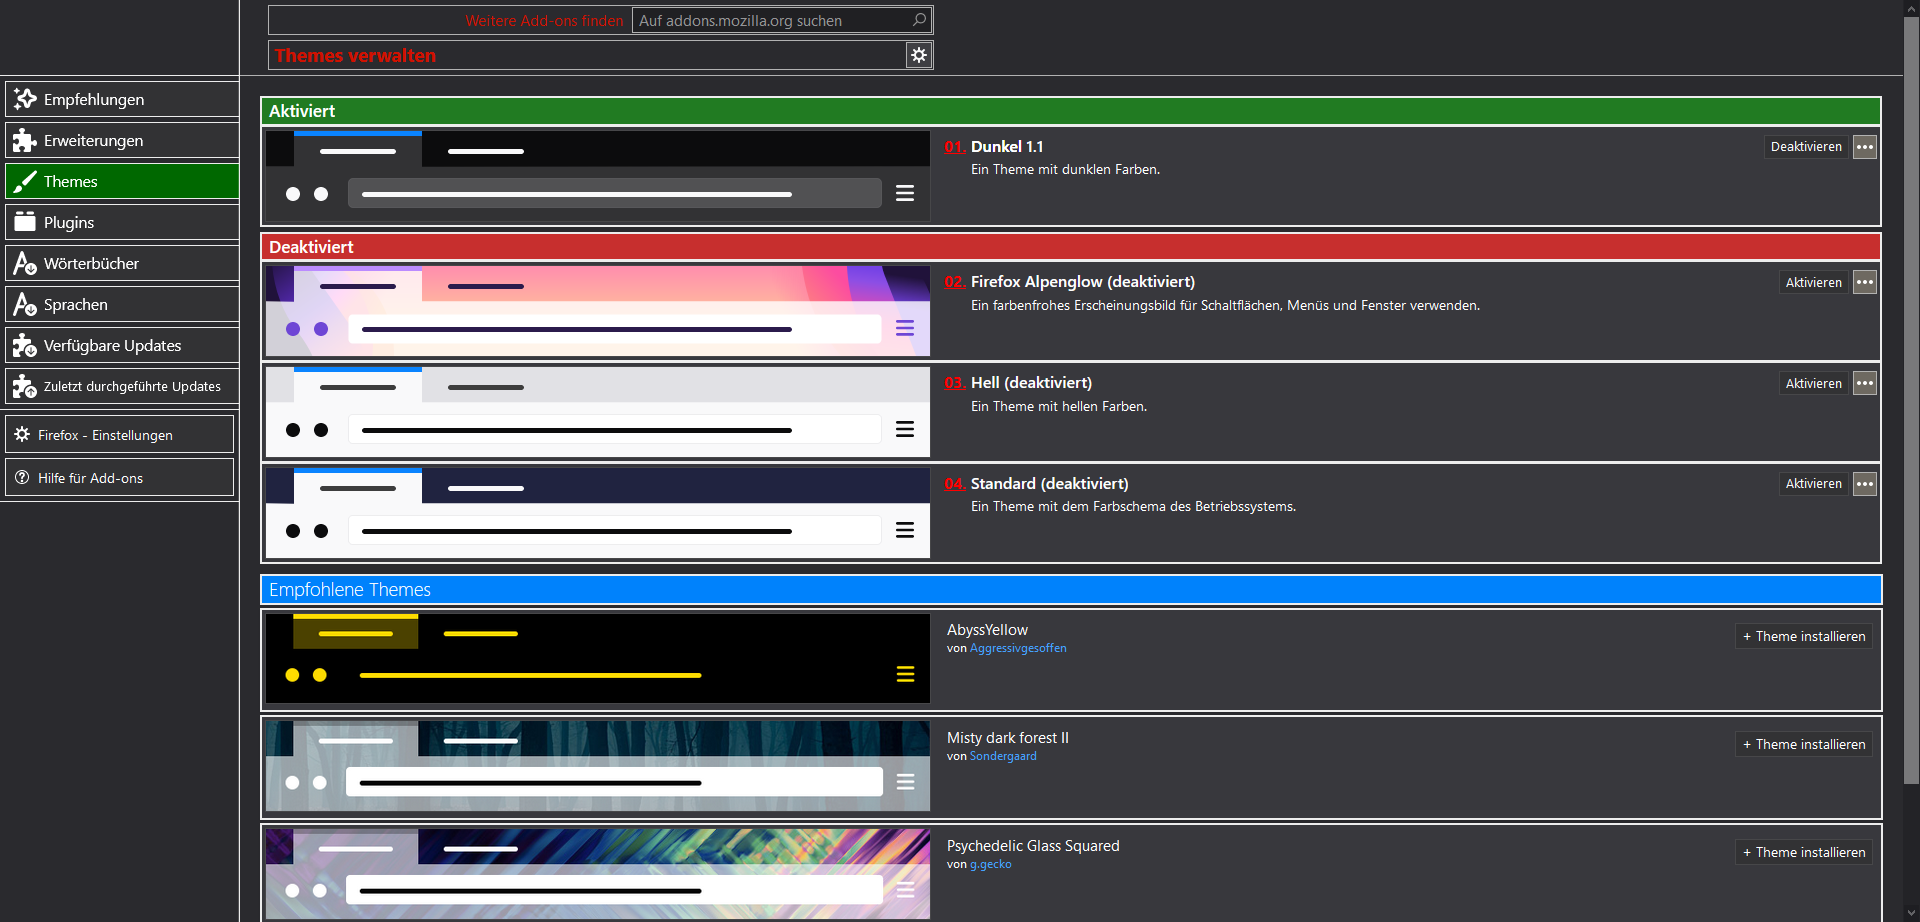Activate the Firefox Alpenglow theme
The image size is (1920, 922).
pyautogui.click(x=1813, y=282)
